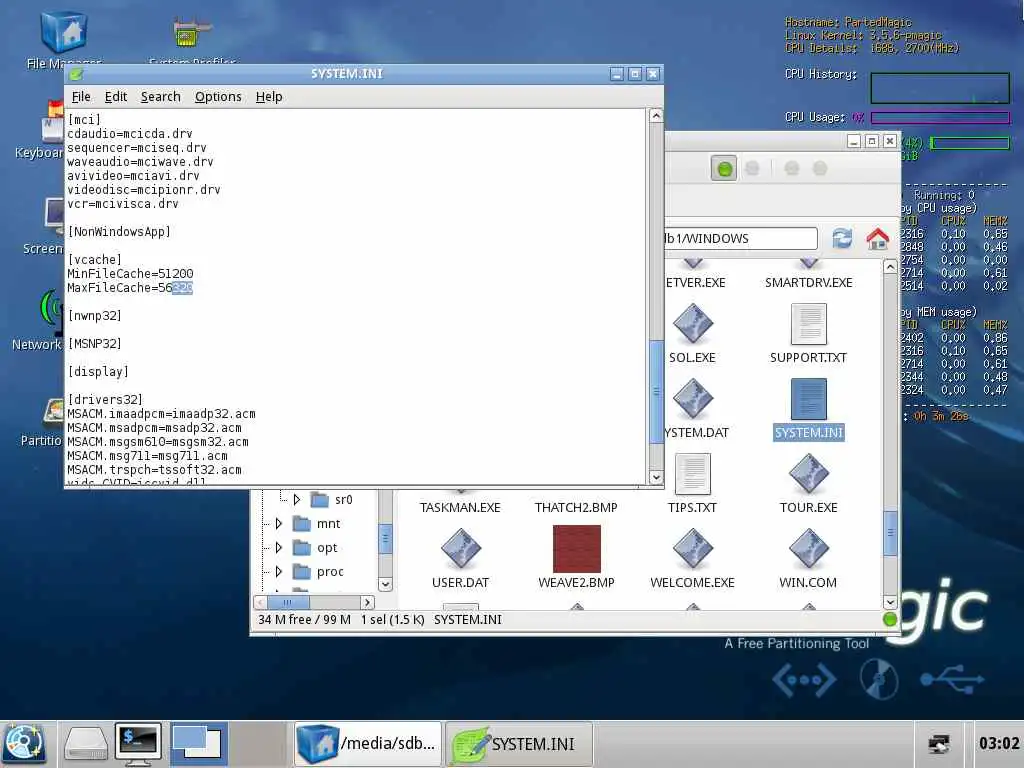The height and width of the screenshot is (768, 1024).
Task: Select the SYSTEM.DAT file icon
Action: point(692,399)
